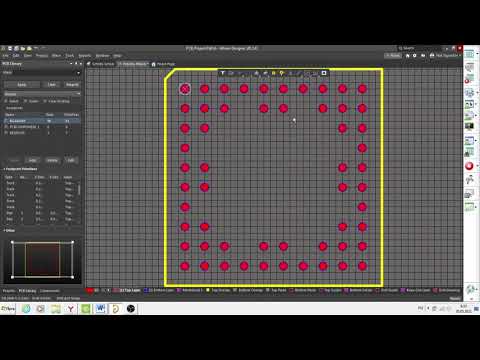The image size is (480, 360).
Task: Click the Edit footprint button
Action: click(x=71, y=160)
